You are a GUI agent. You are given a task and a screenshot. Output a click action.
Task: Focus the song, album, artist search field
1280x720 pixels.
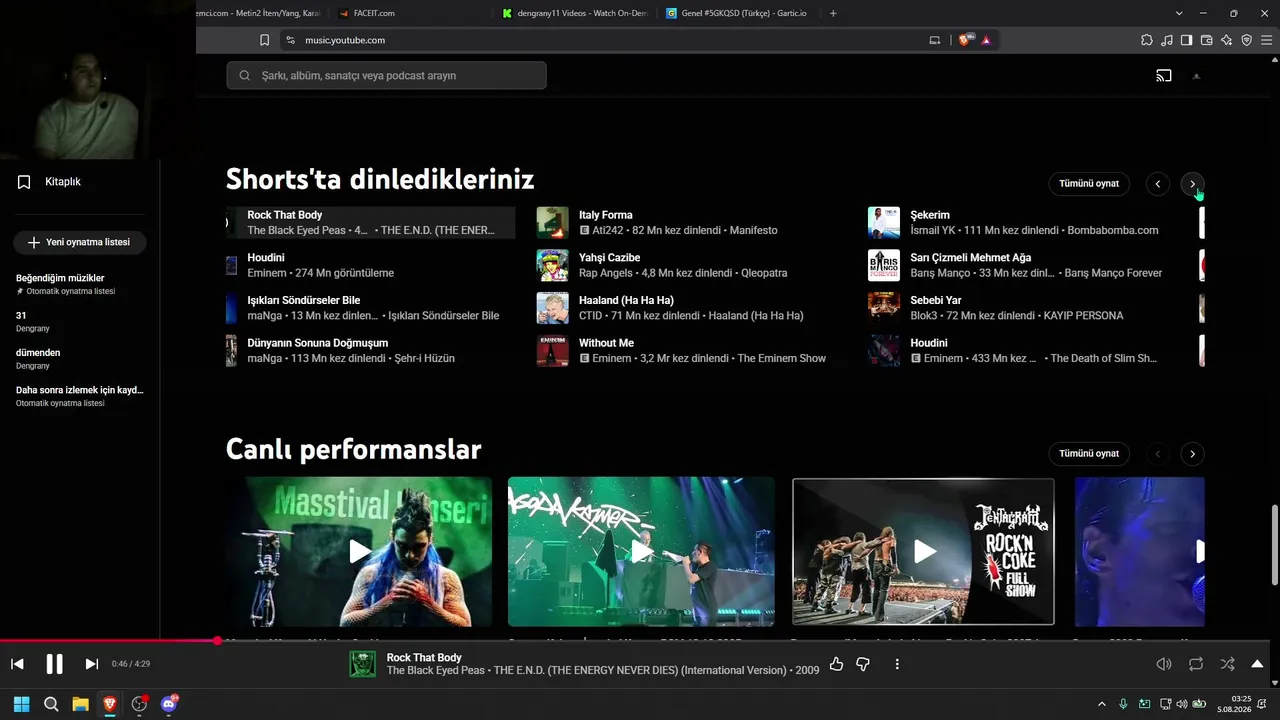pyautogui.click(x=386, y=75)
